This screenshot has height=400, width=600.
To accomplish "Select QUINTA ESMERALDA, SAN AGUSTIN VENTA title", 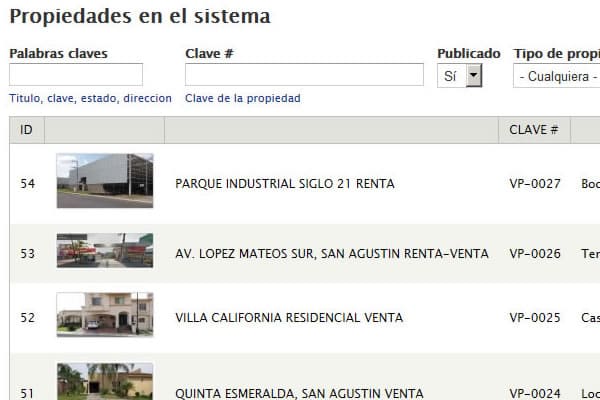I will coord(299,393).
